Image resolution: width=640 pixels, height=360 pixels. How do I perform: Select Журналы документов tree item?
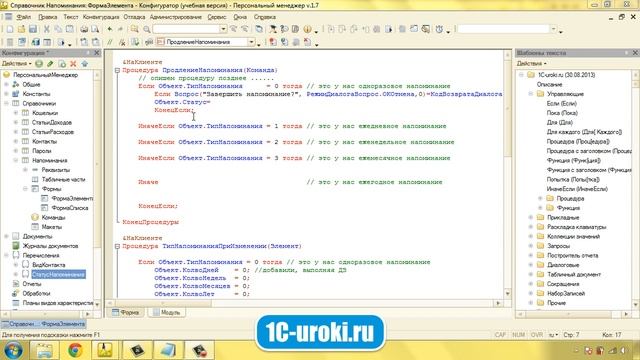[x=50, y=246]
